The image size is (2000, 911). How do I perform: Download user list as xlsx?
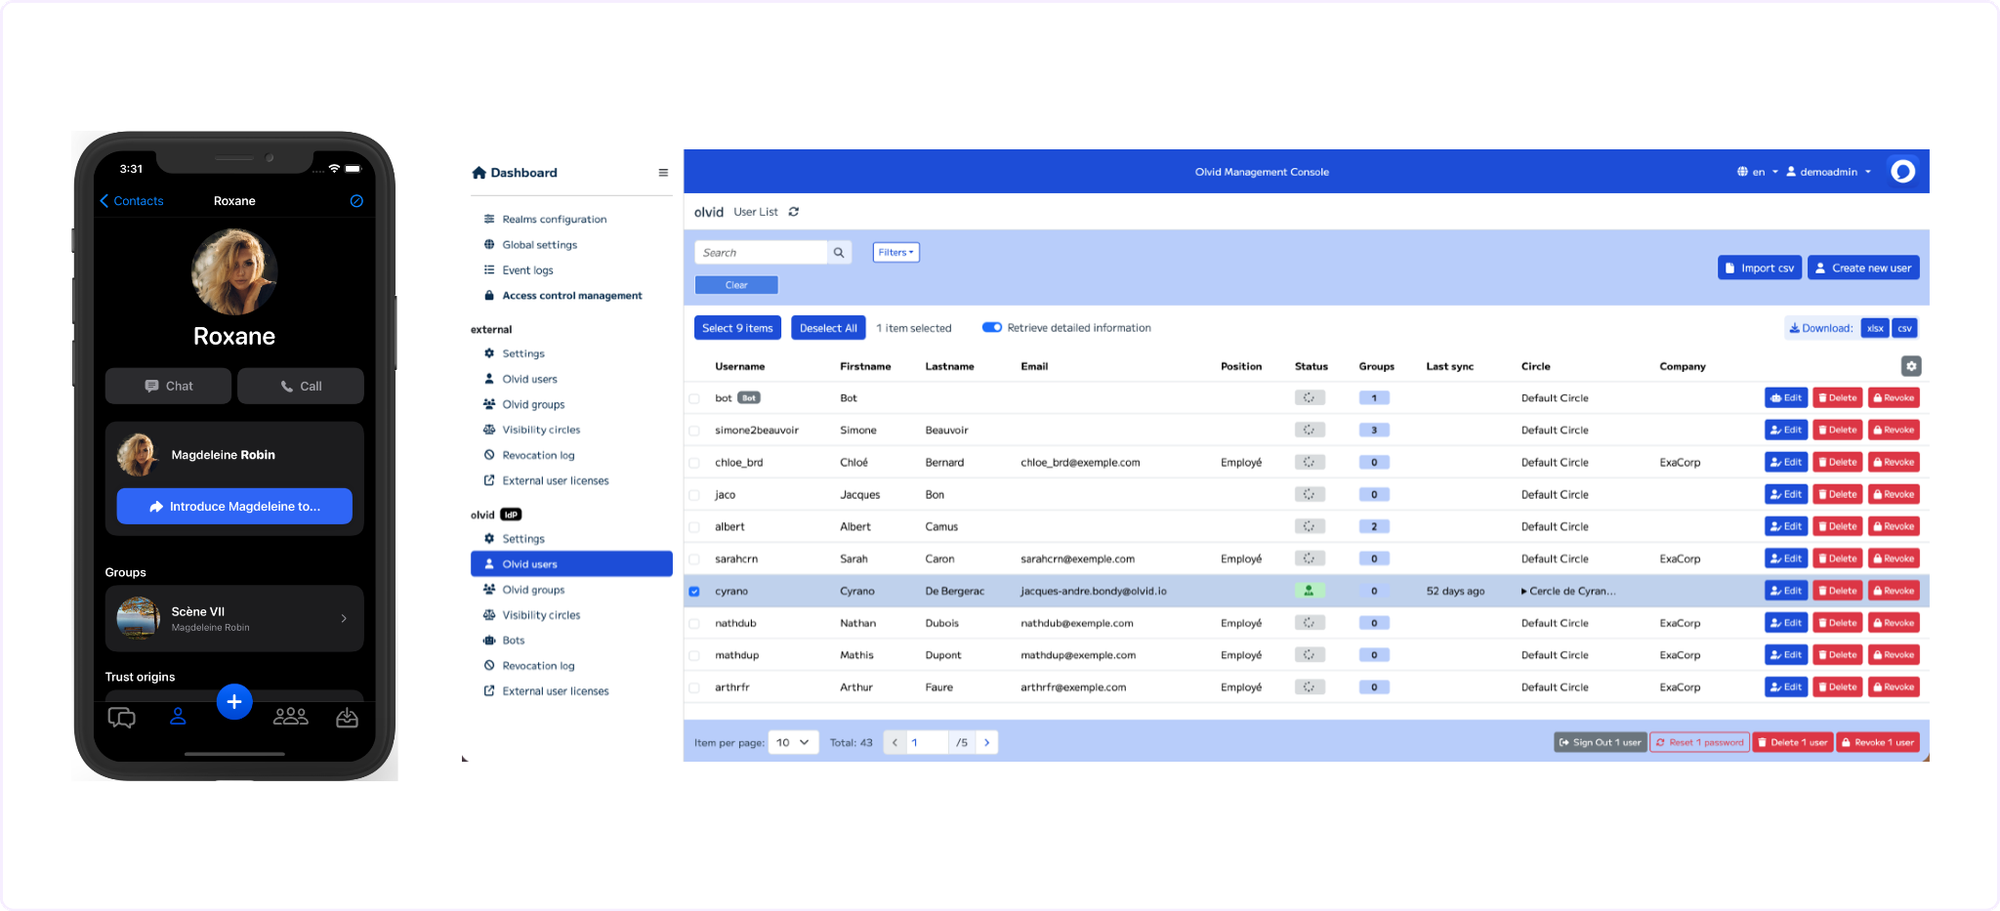tap(1875, 328)
